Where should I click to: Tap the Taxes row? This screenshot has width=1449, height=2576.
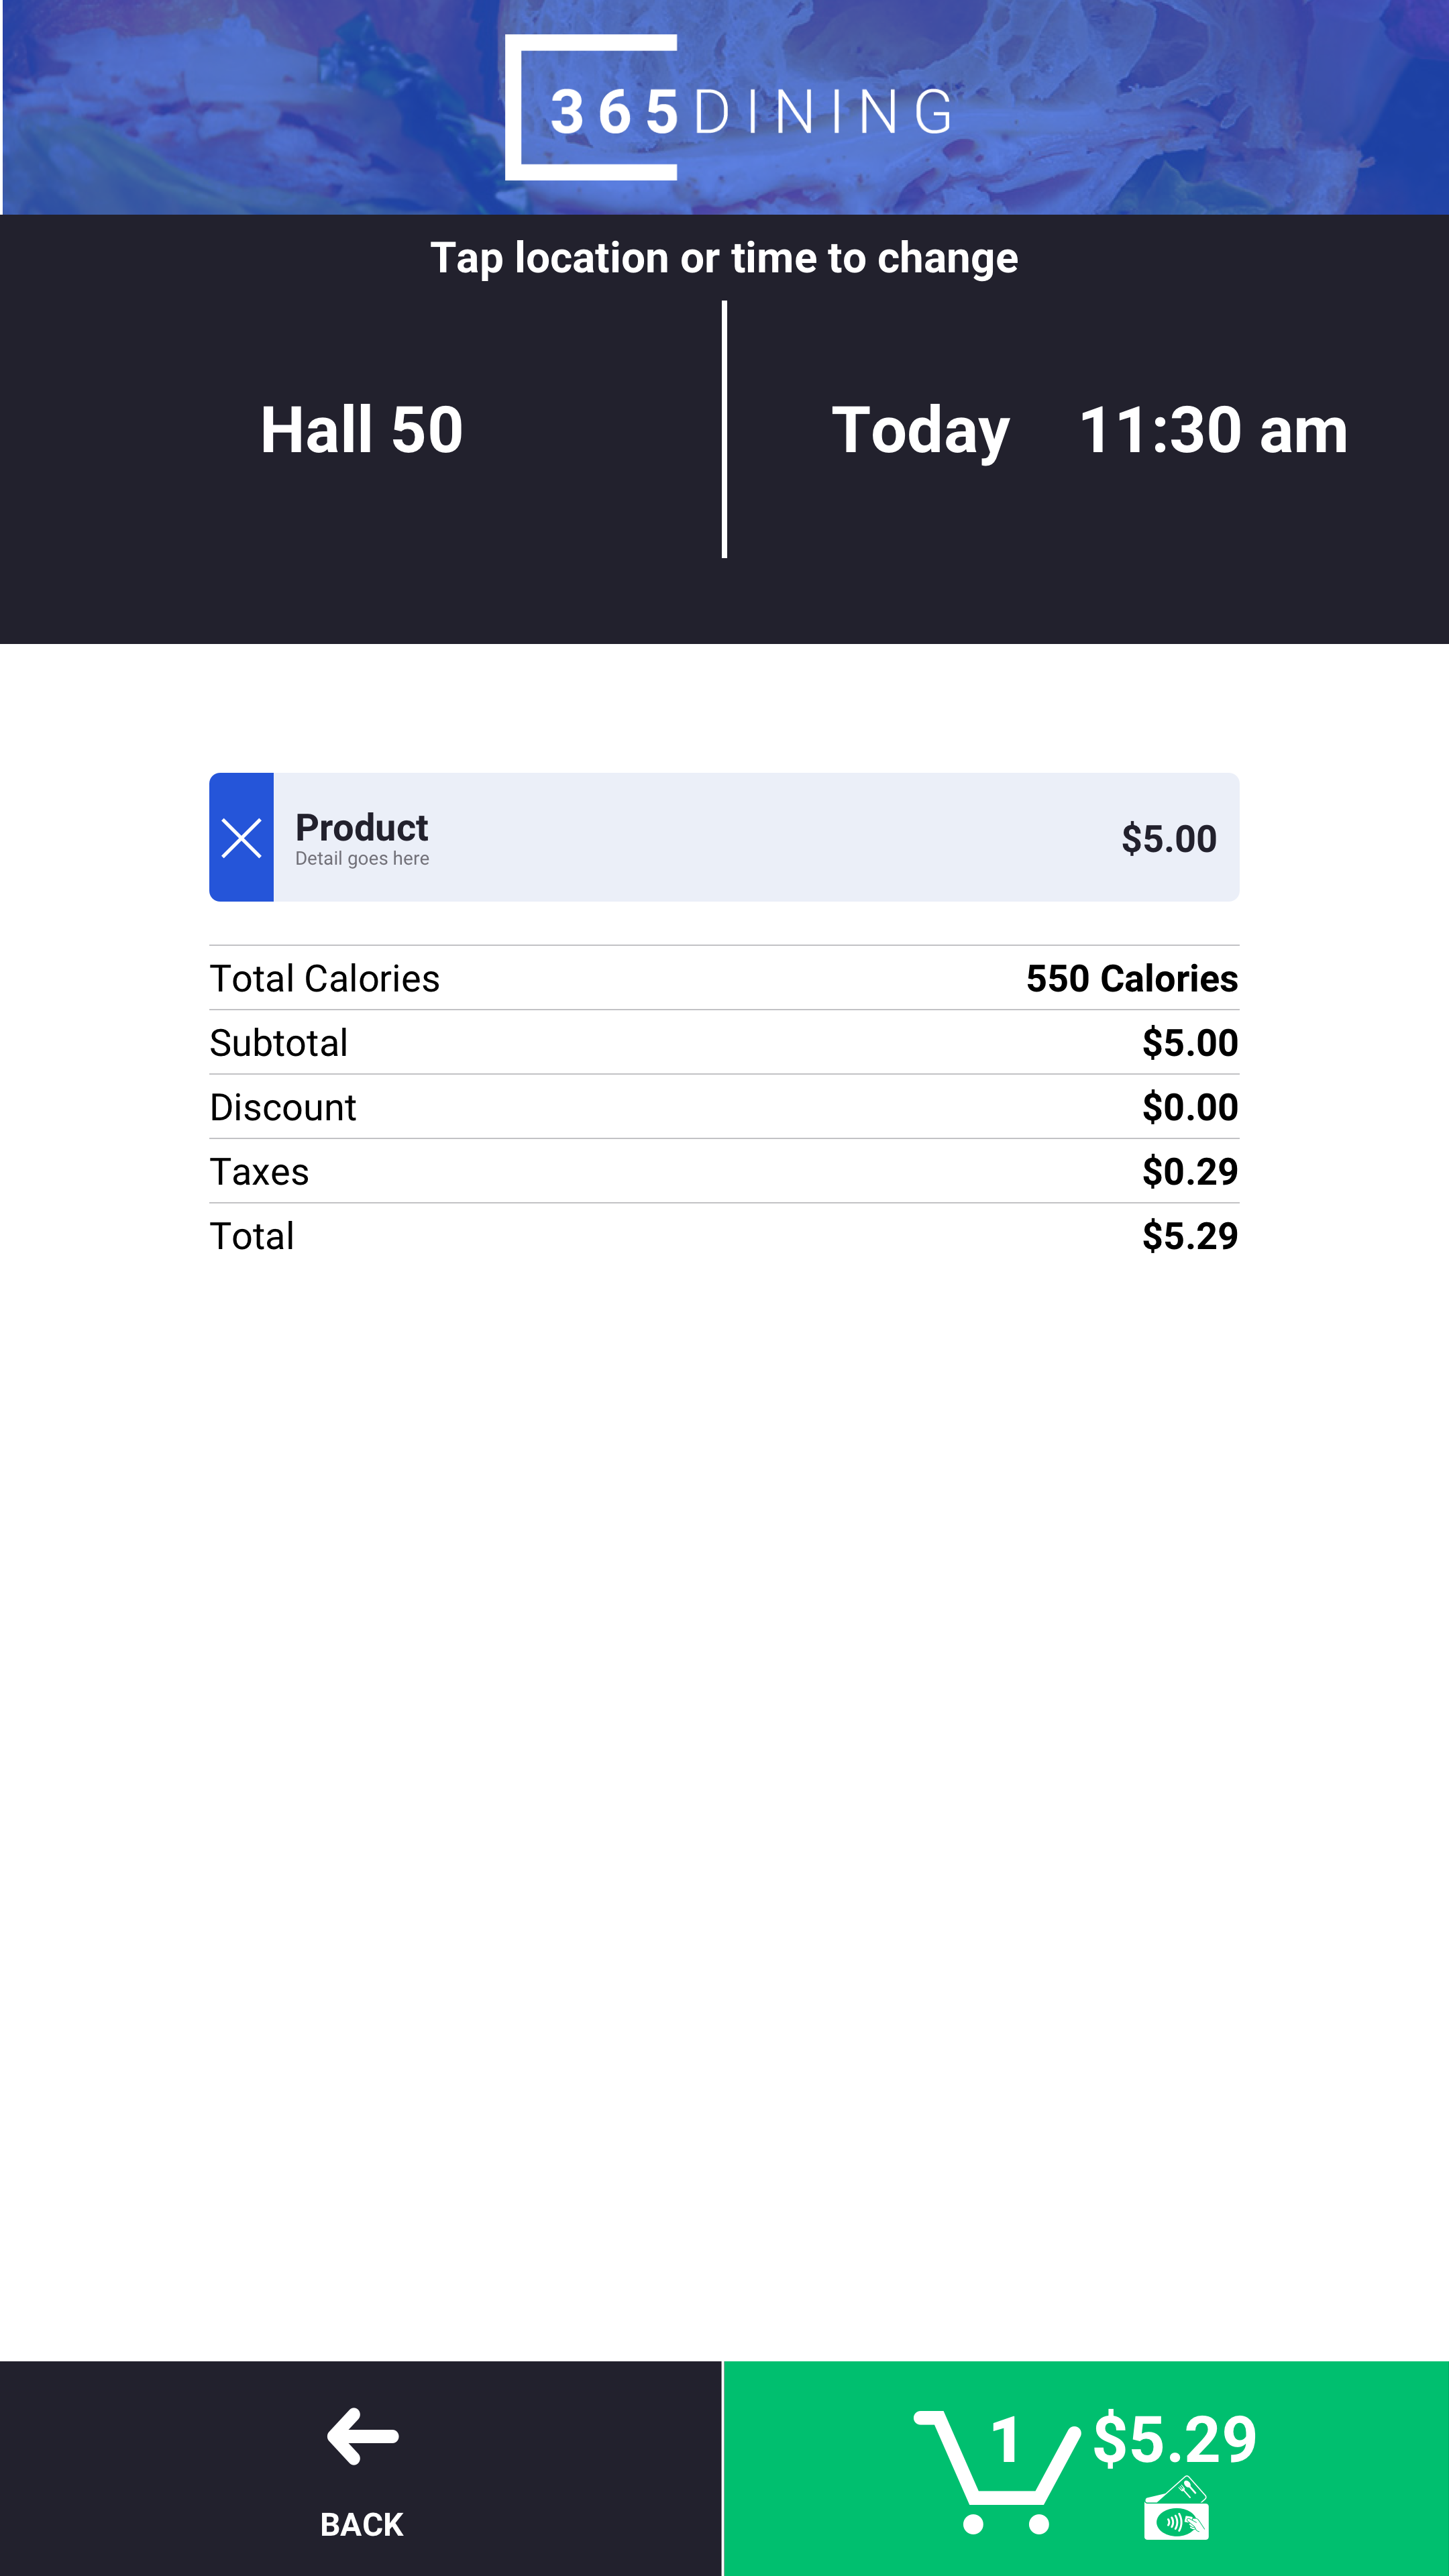point(724,1171)
